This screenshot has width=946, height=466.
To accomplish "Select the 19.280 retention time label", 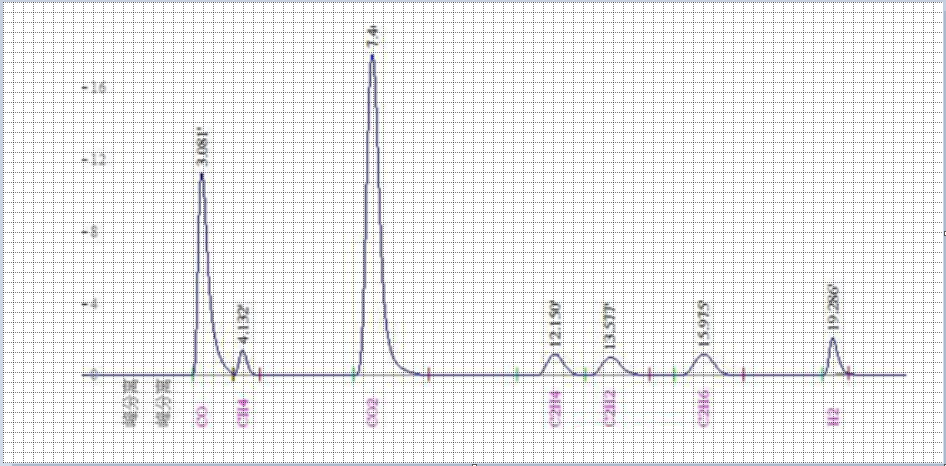I will (x=832, y=309).
